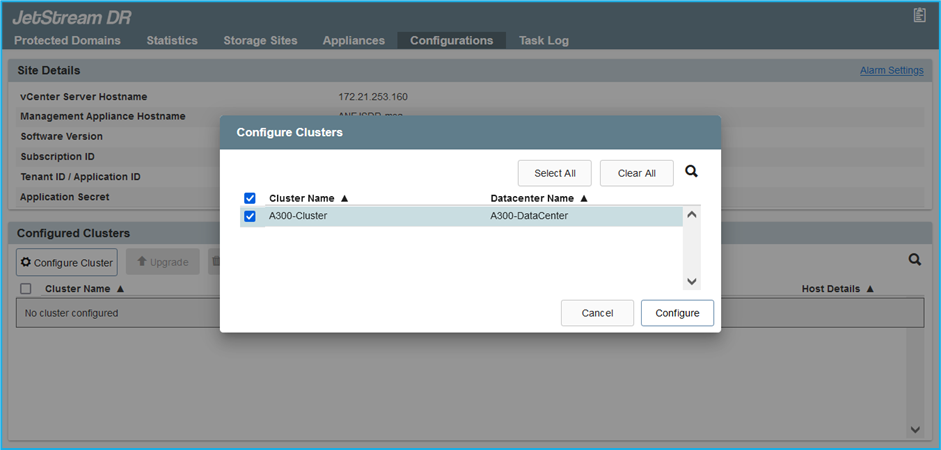
Task: Open the Alarm Settings link
Action: point(891,70)
